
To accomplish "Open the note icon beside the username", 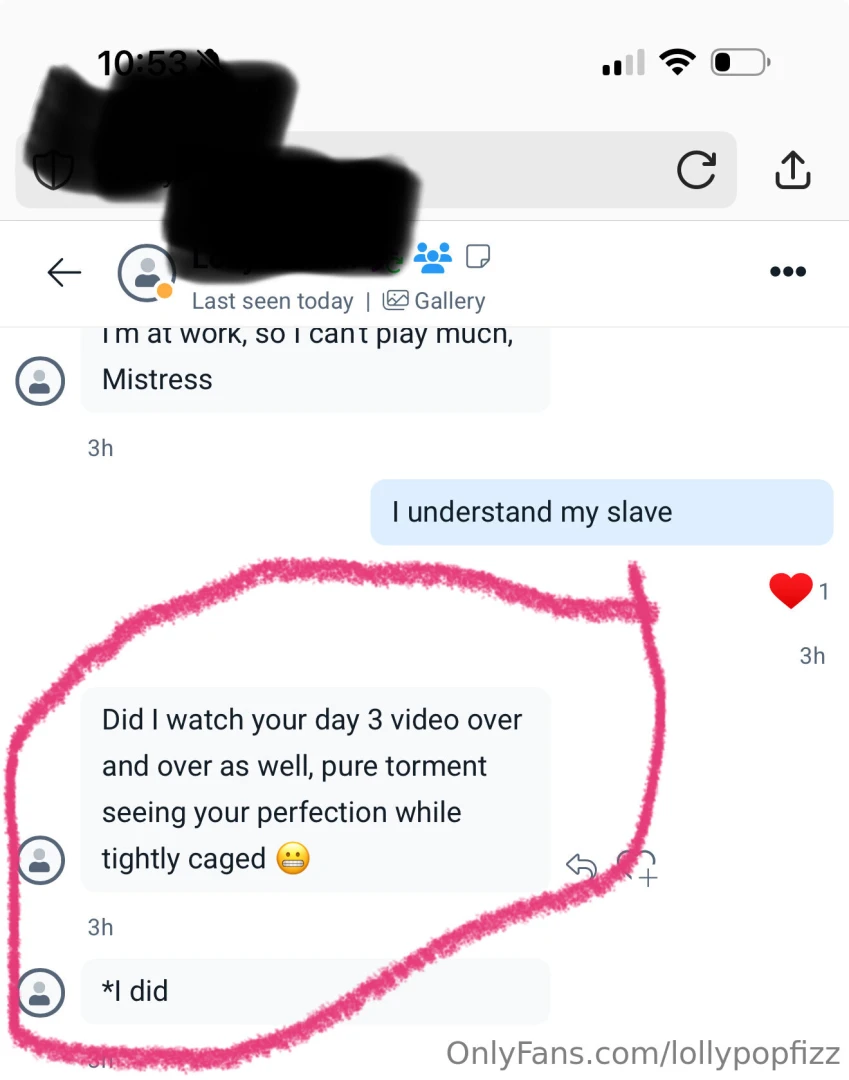I will [x=478, y=256].
